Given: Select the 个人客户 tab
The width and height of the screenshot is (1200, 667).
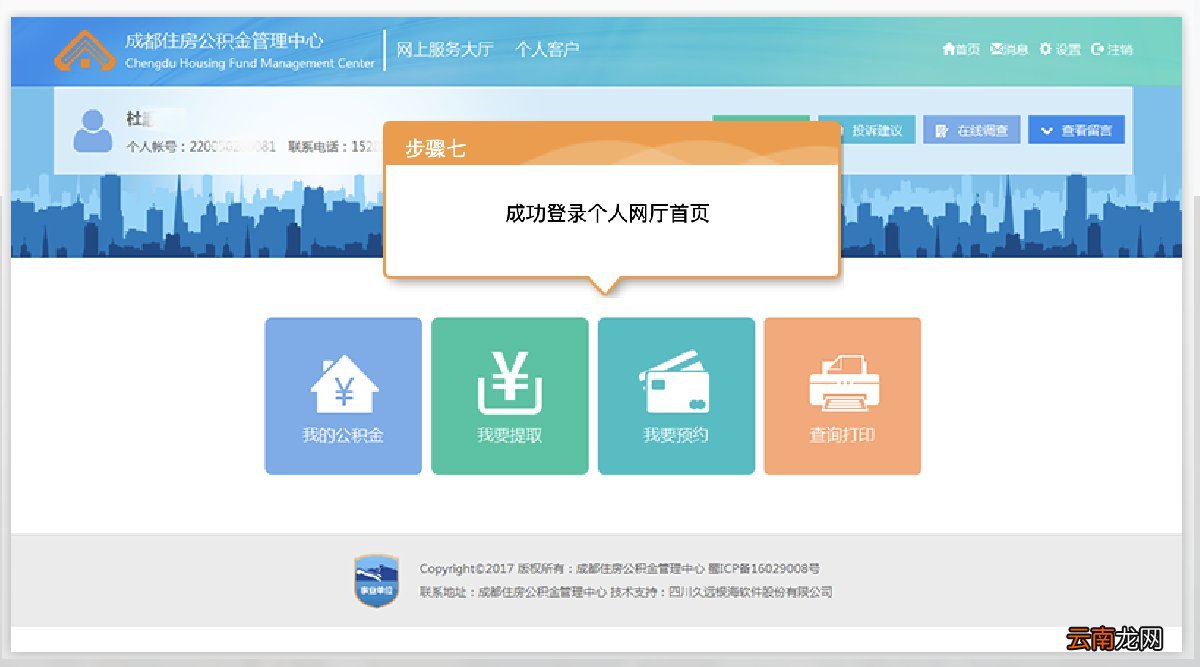Looking at the screenshot, I should [549, 48].
